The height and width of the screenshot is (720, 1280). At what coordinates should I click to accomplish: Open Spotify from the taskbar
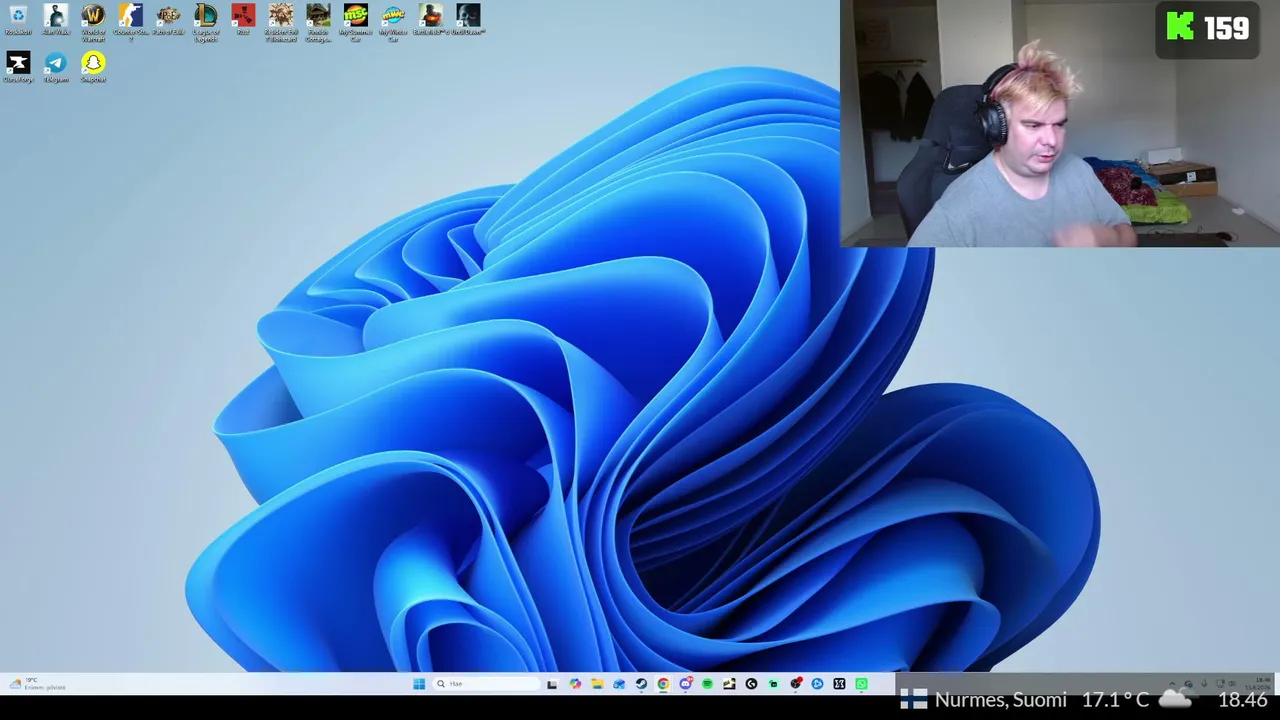click(707, 684)
